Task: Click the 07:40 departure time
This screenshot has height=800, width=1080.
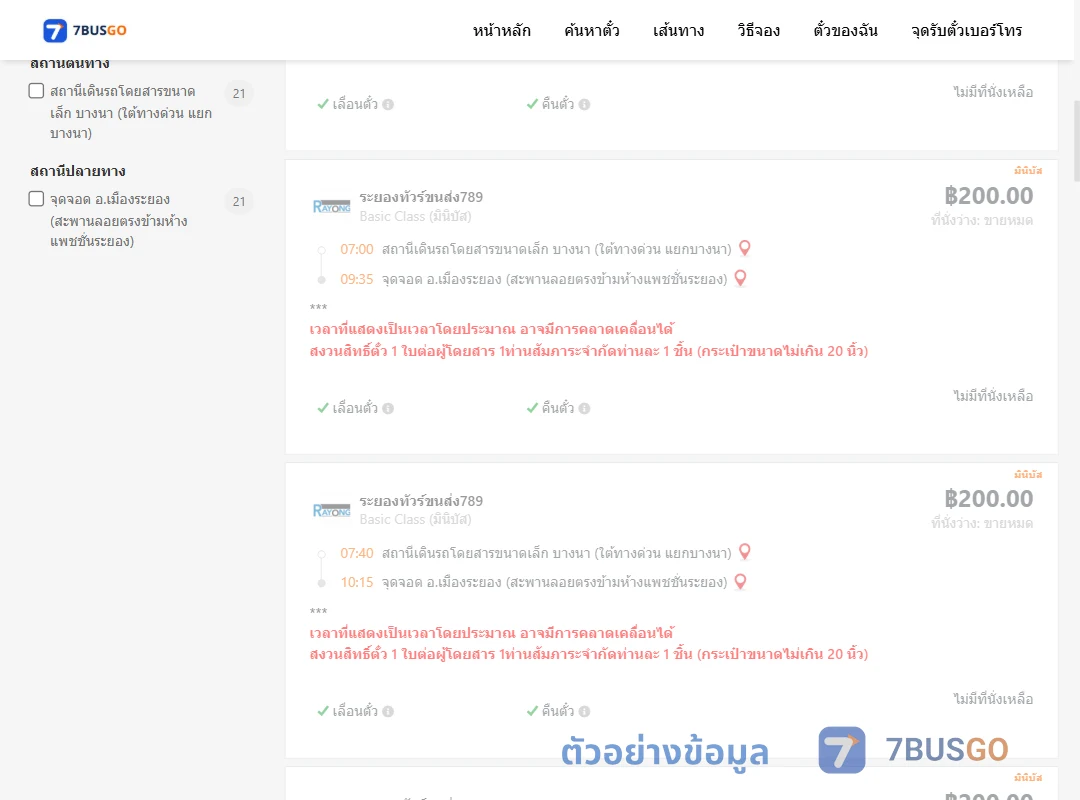Action: (x=357, y=553)
